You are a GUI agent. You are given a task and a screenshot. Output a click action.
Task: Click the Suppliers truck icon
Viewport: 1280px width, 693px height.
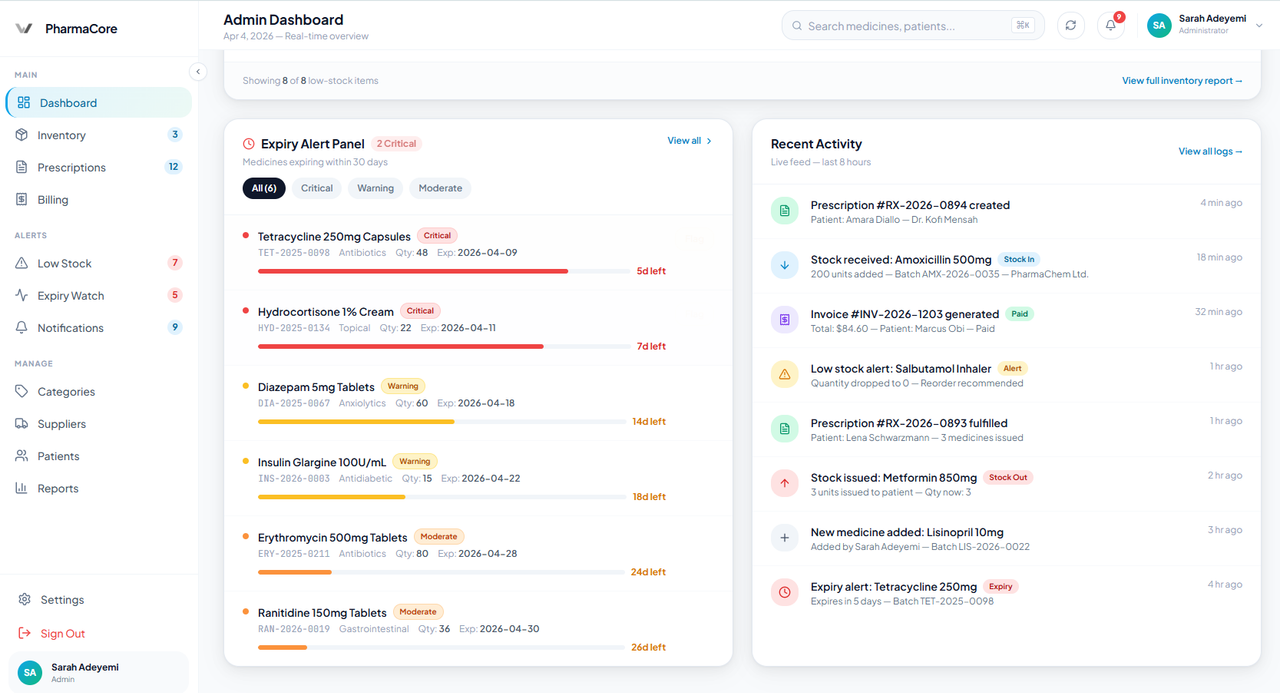point(22,423)
